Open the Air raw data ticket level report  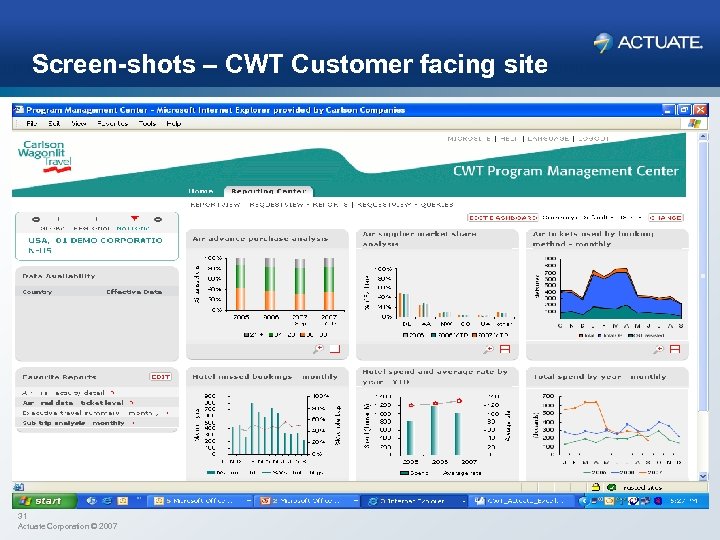click(x=73, y=403)
